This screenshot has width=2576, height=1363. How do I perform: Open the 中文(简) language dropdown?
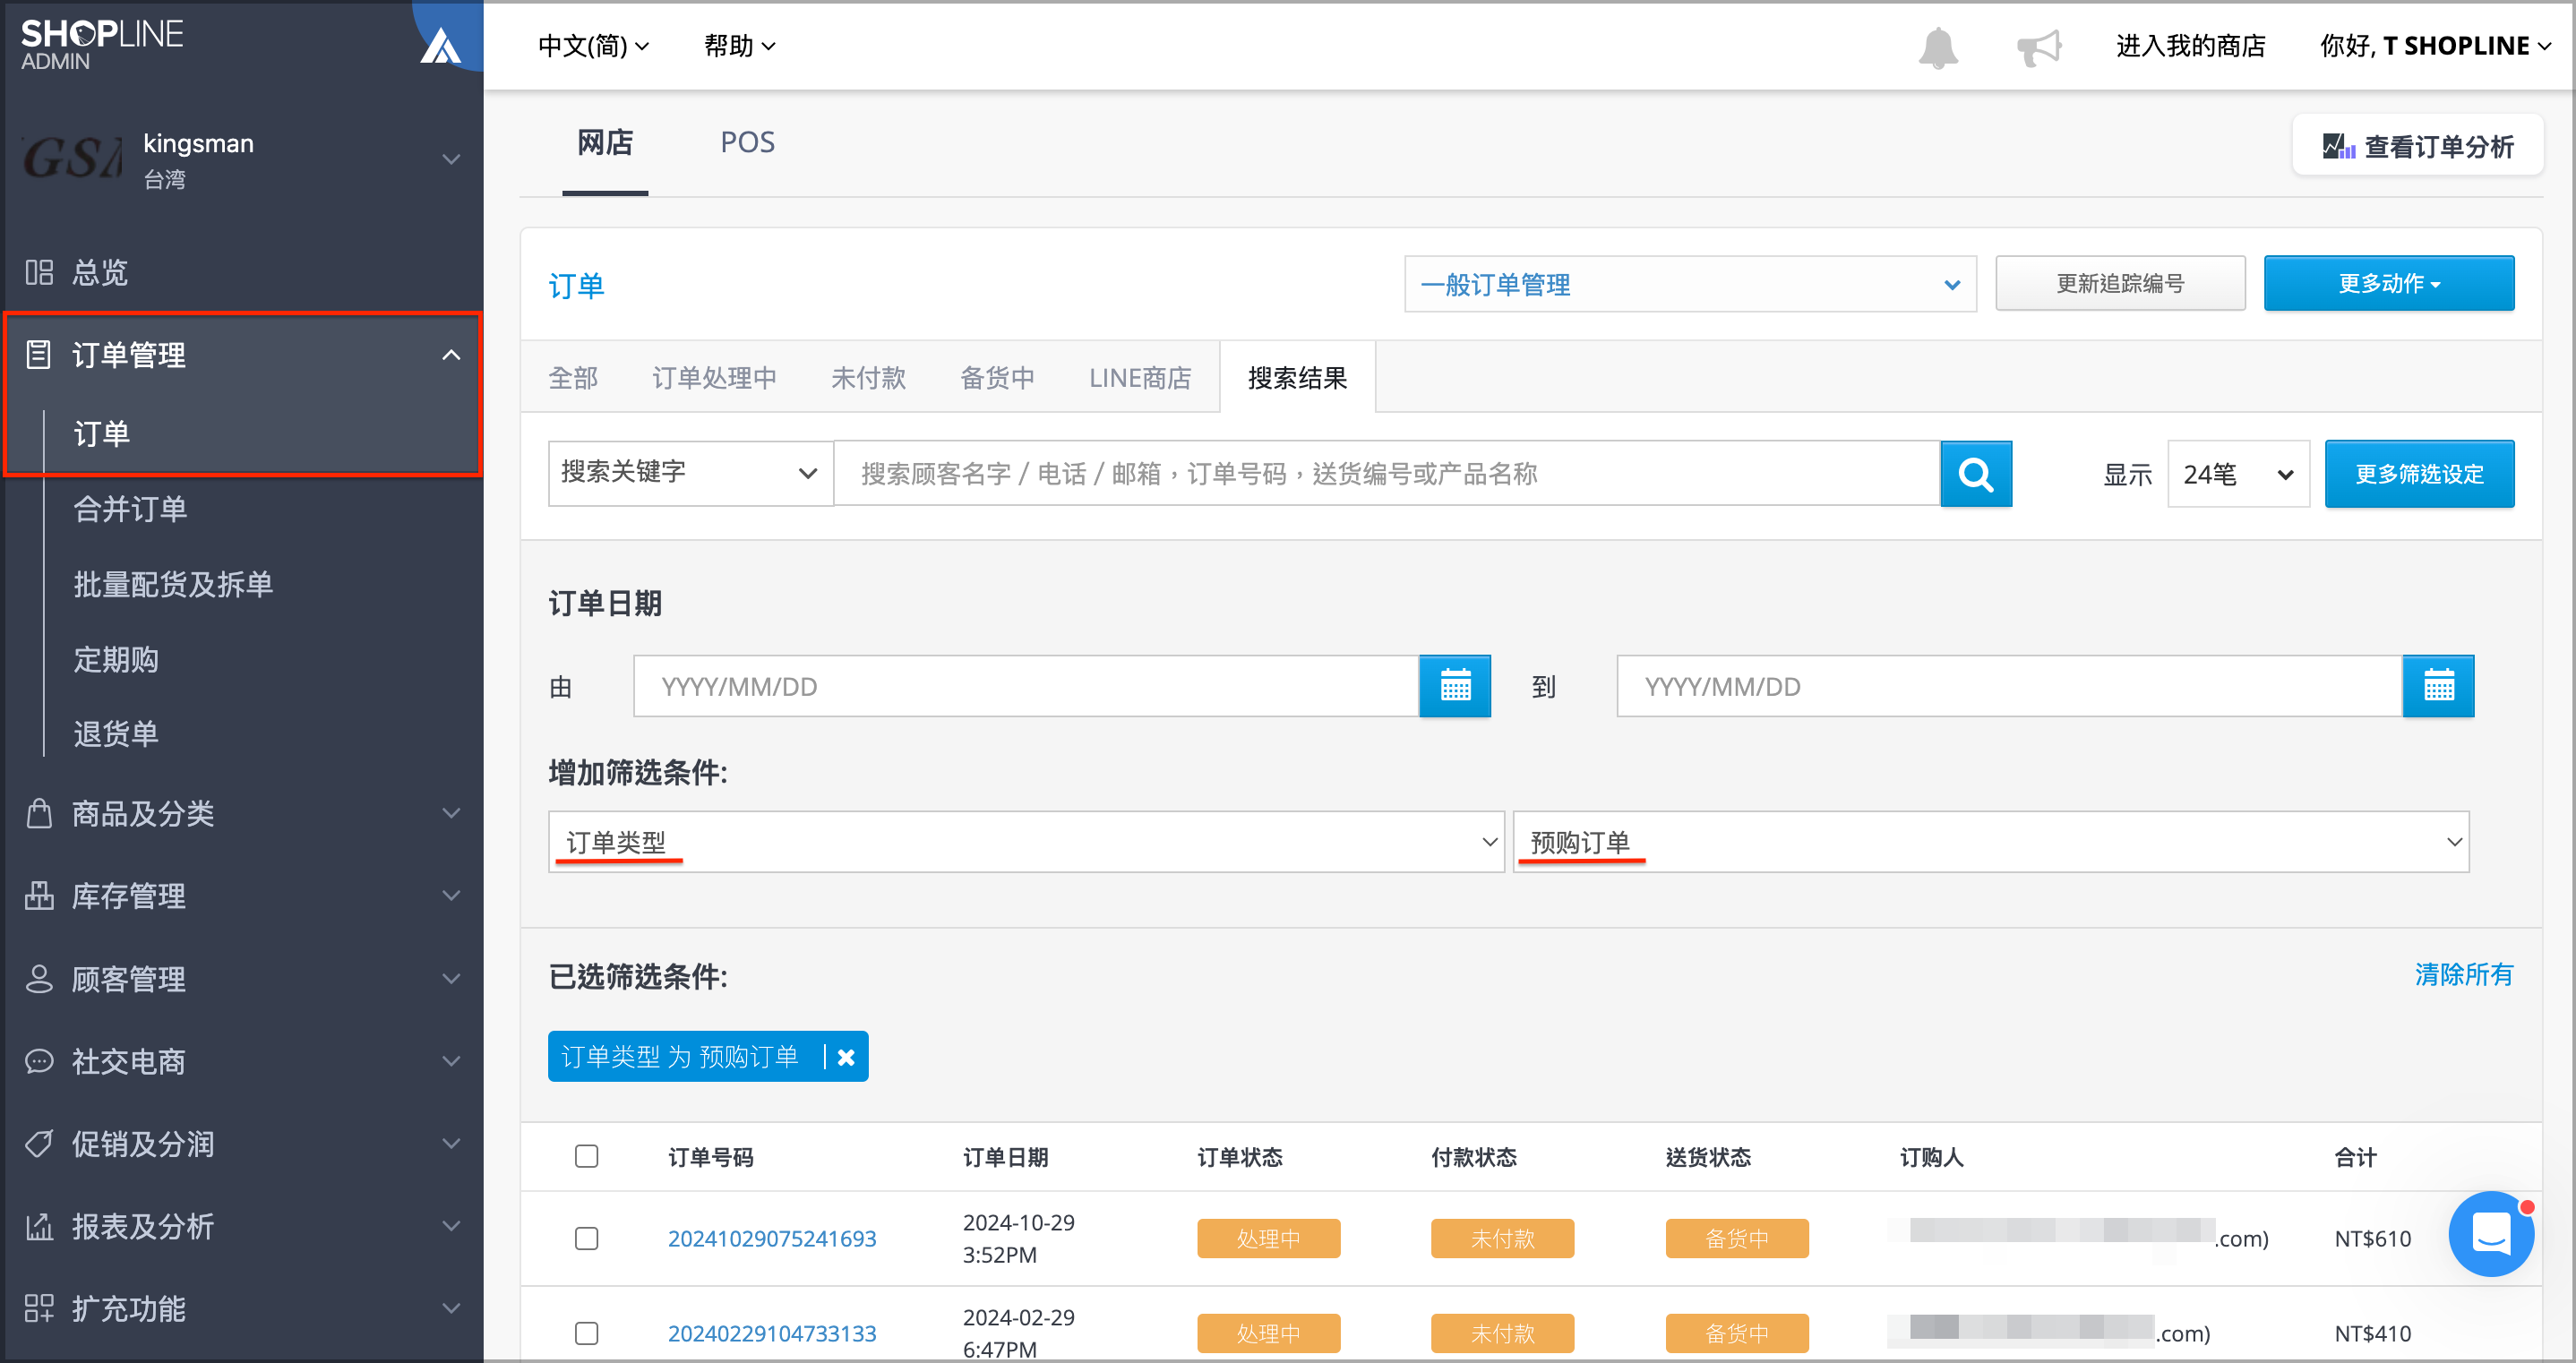(593, 46)
